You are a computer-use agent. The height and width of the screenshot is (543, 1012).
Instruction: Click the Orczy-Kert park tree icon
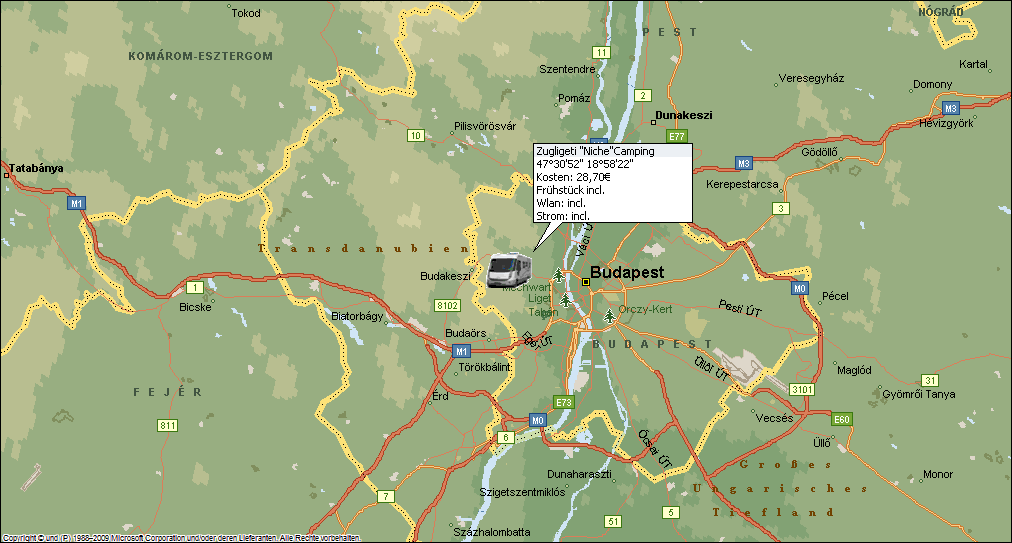(609, 316)
